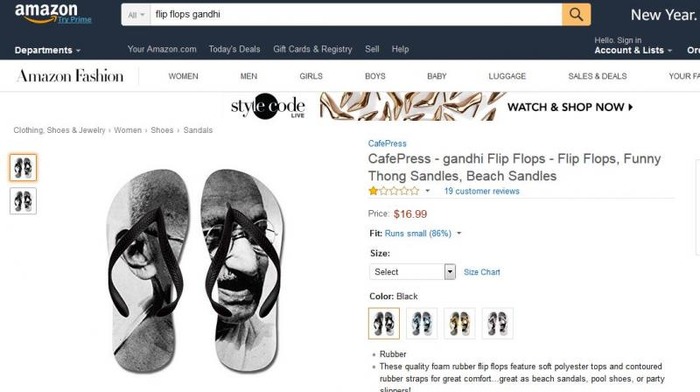Choose the yellow flip flop color swatch

(459, 323)
